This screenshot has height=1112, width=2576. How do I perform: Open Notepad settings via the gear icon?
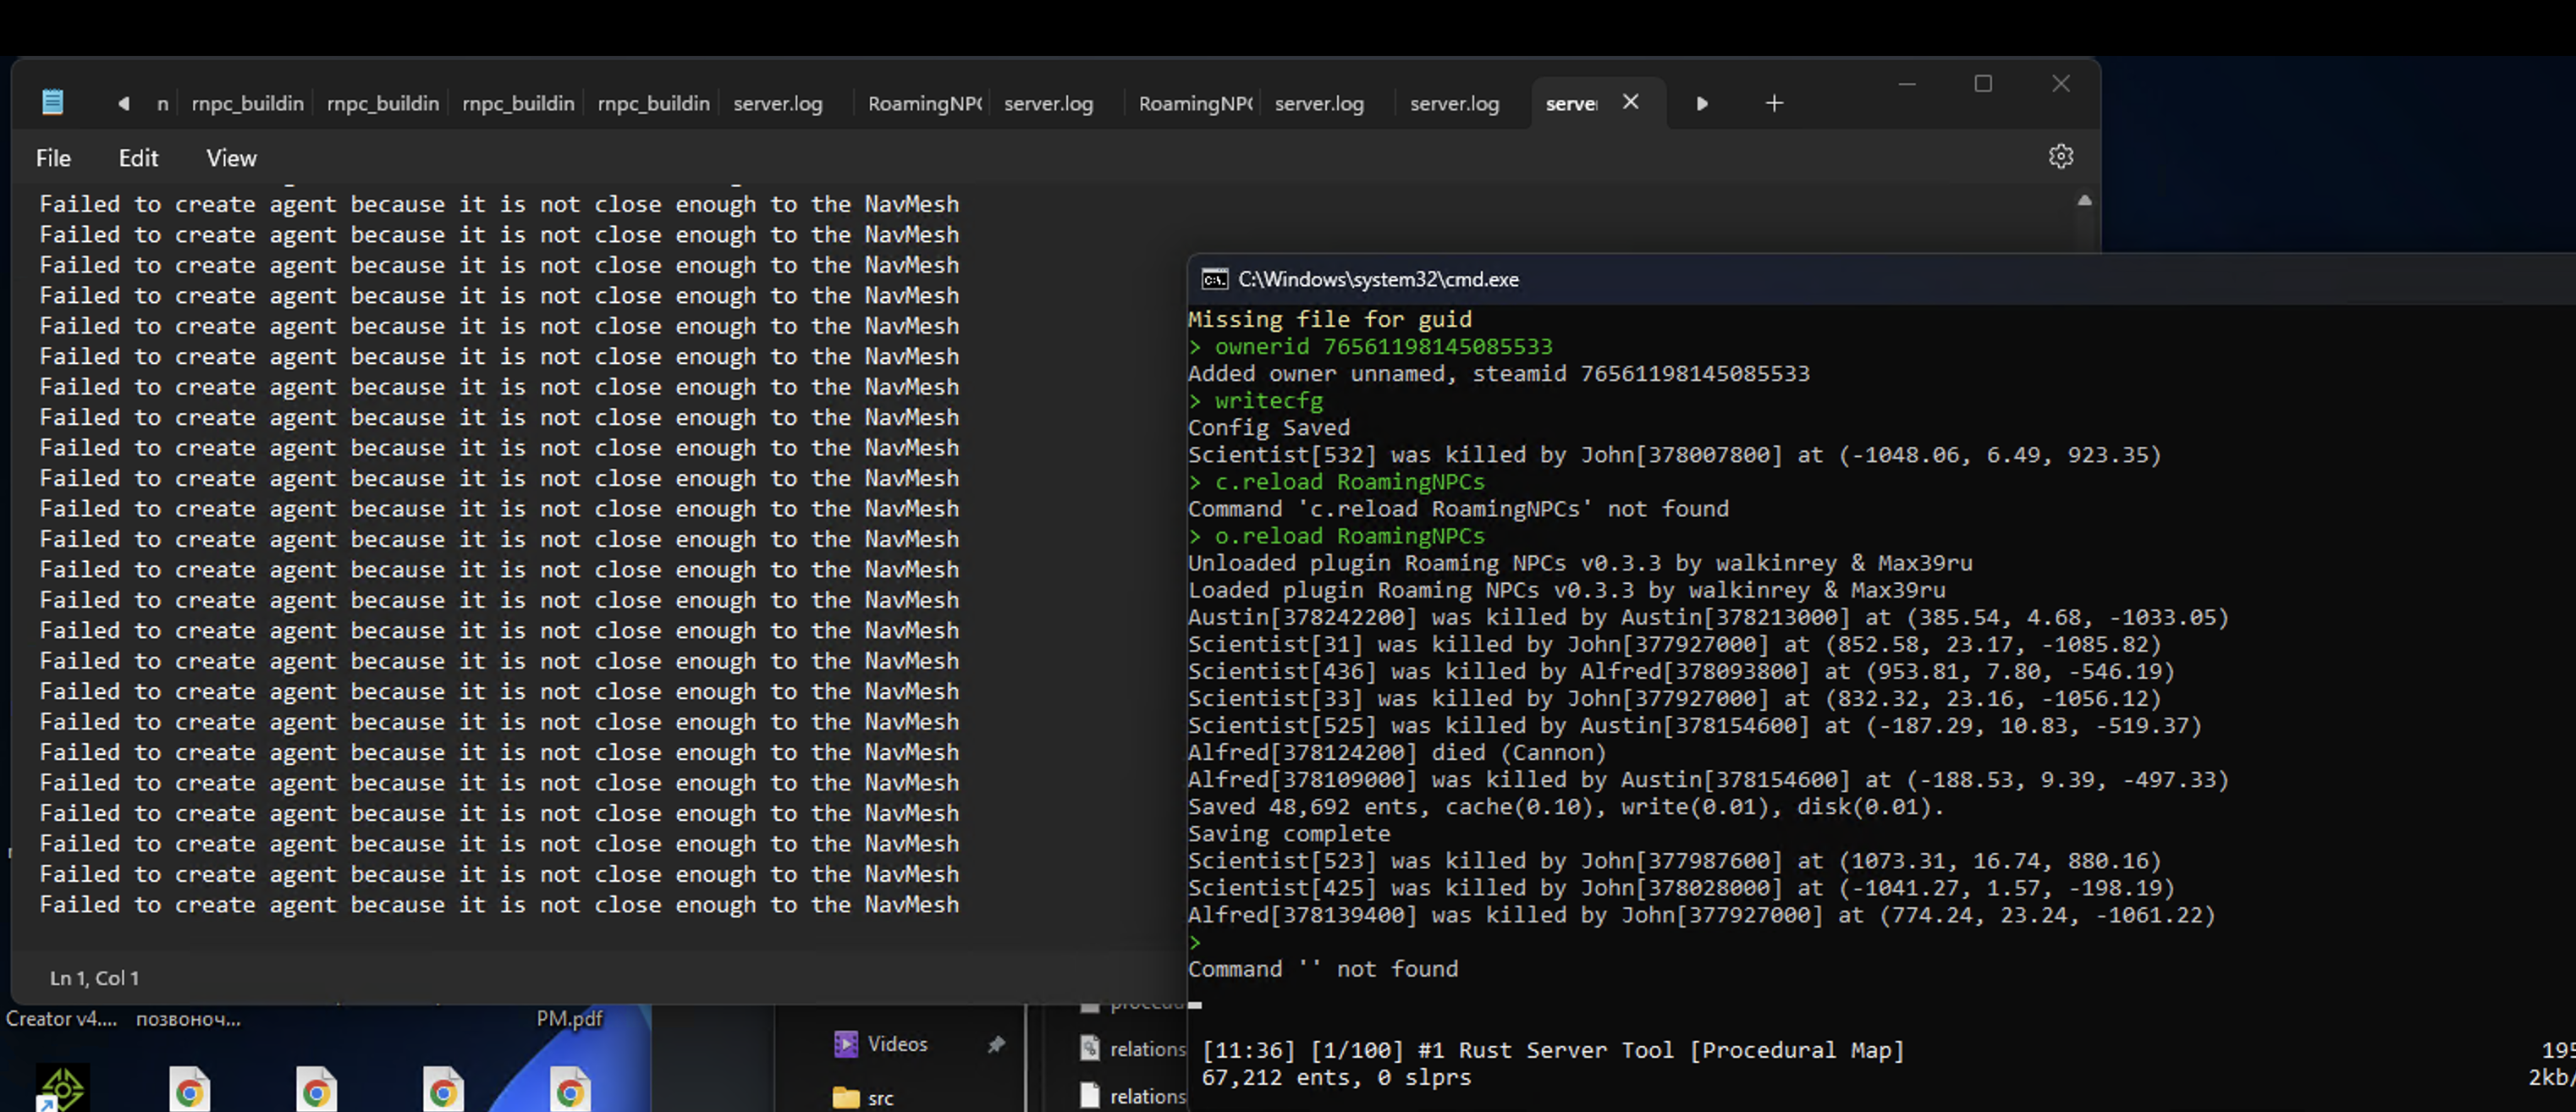coord(2062,157)
